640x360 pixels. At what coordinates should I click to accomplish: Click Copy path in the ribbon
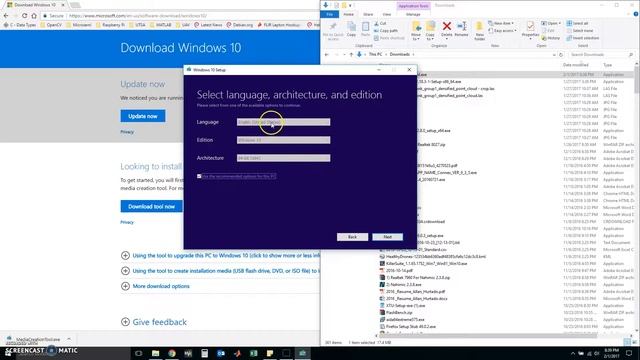(386, 31)
